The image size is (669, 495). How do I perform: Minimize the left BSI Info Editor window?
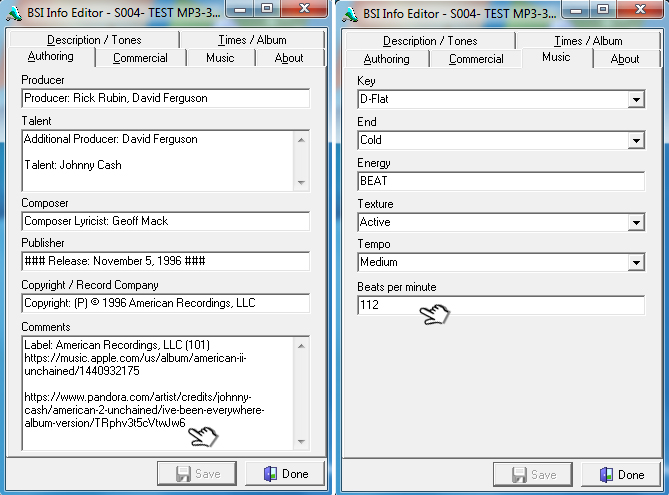tap(240, 9)
